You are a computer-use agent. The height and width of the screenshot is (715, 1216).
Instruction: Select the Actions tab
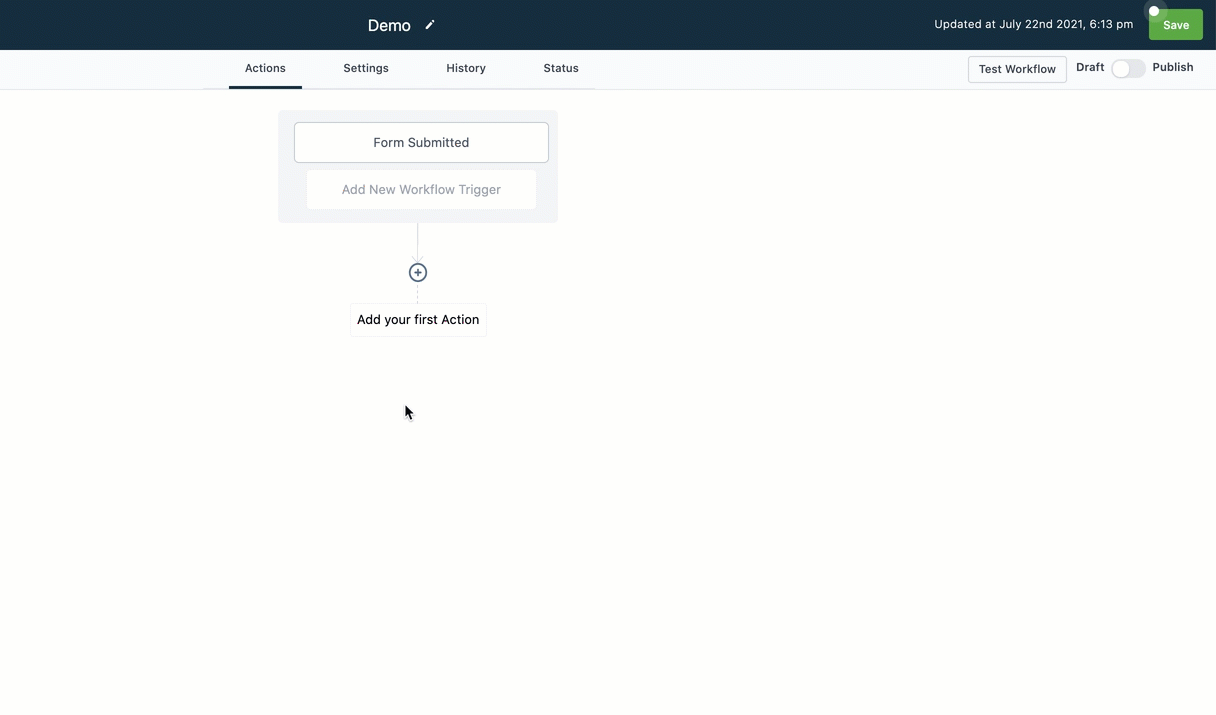[x=265, y=68]
